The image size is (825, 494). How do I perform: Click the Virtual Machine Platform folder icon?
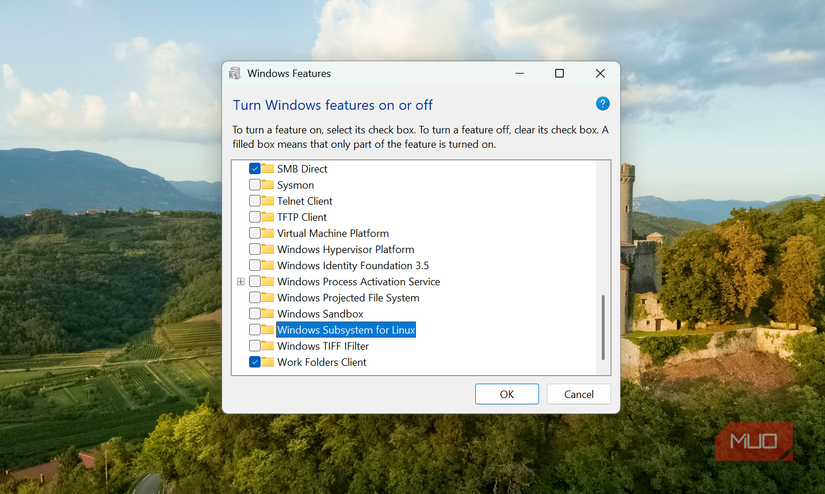click(x=268, y=233)
